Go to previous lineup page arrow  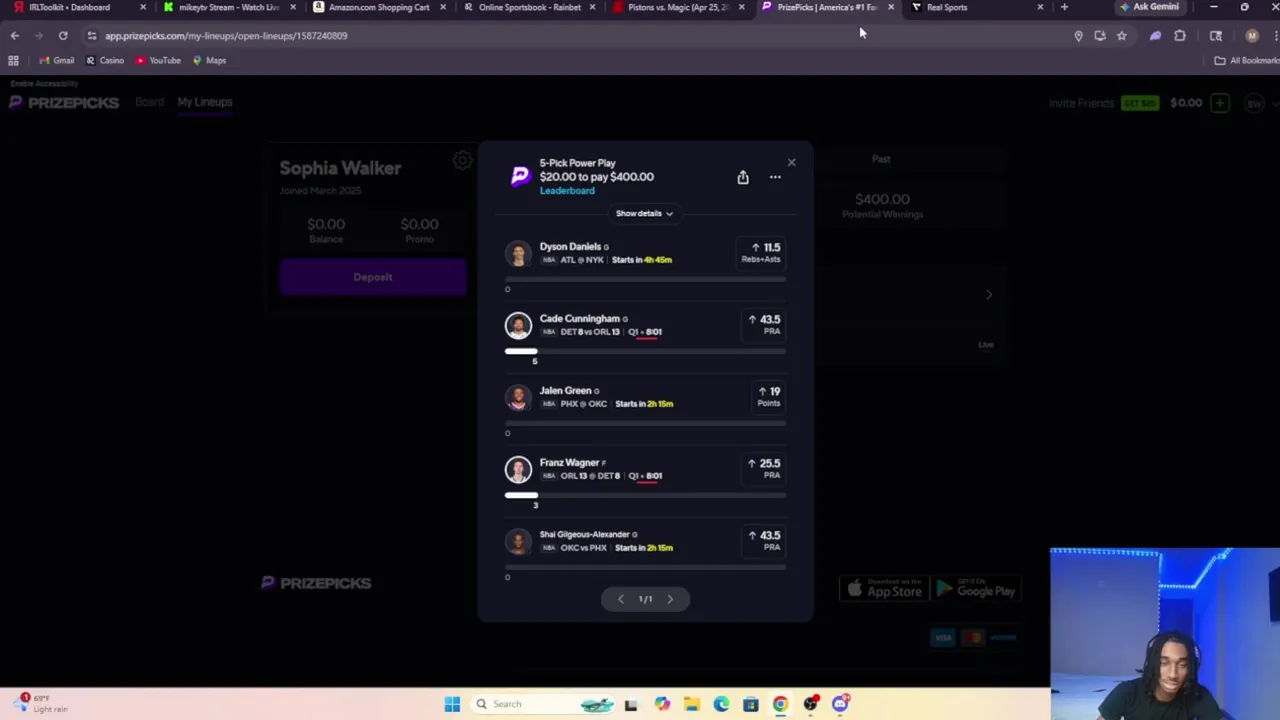click(x=620, y=599)
